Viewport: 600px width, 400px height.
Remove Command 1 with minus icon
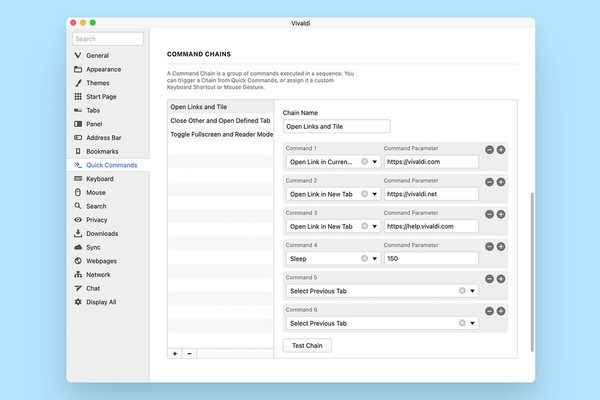coord(489,149)
